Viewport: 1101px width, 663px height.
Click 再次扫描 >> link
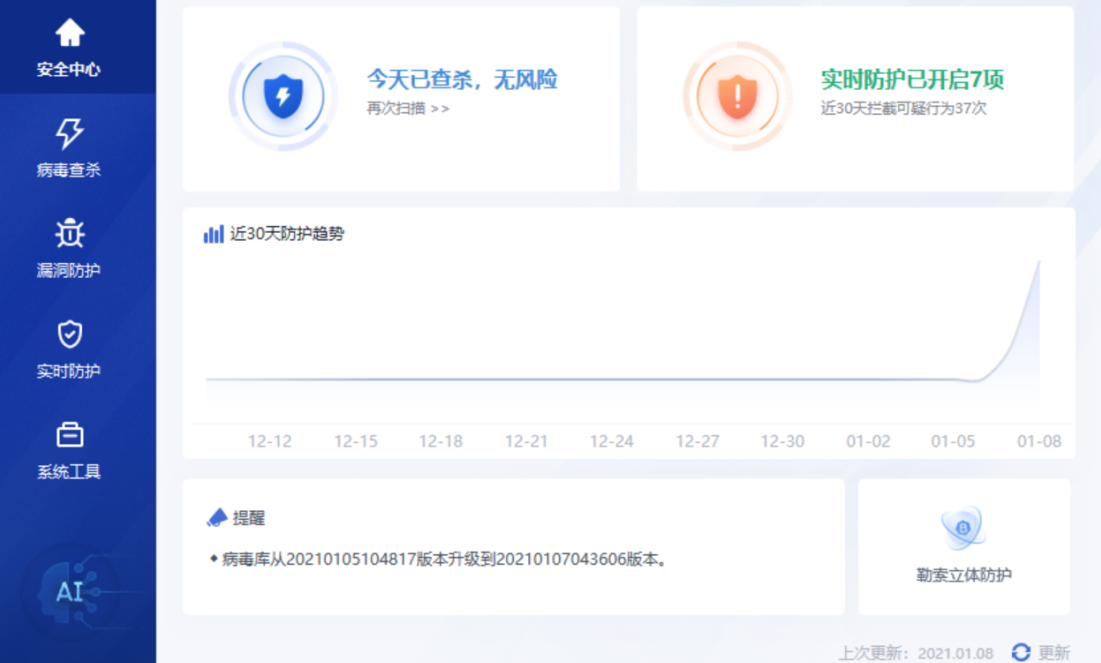(x=408, y=108)
